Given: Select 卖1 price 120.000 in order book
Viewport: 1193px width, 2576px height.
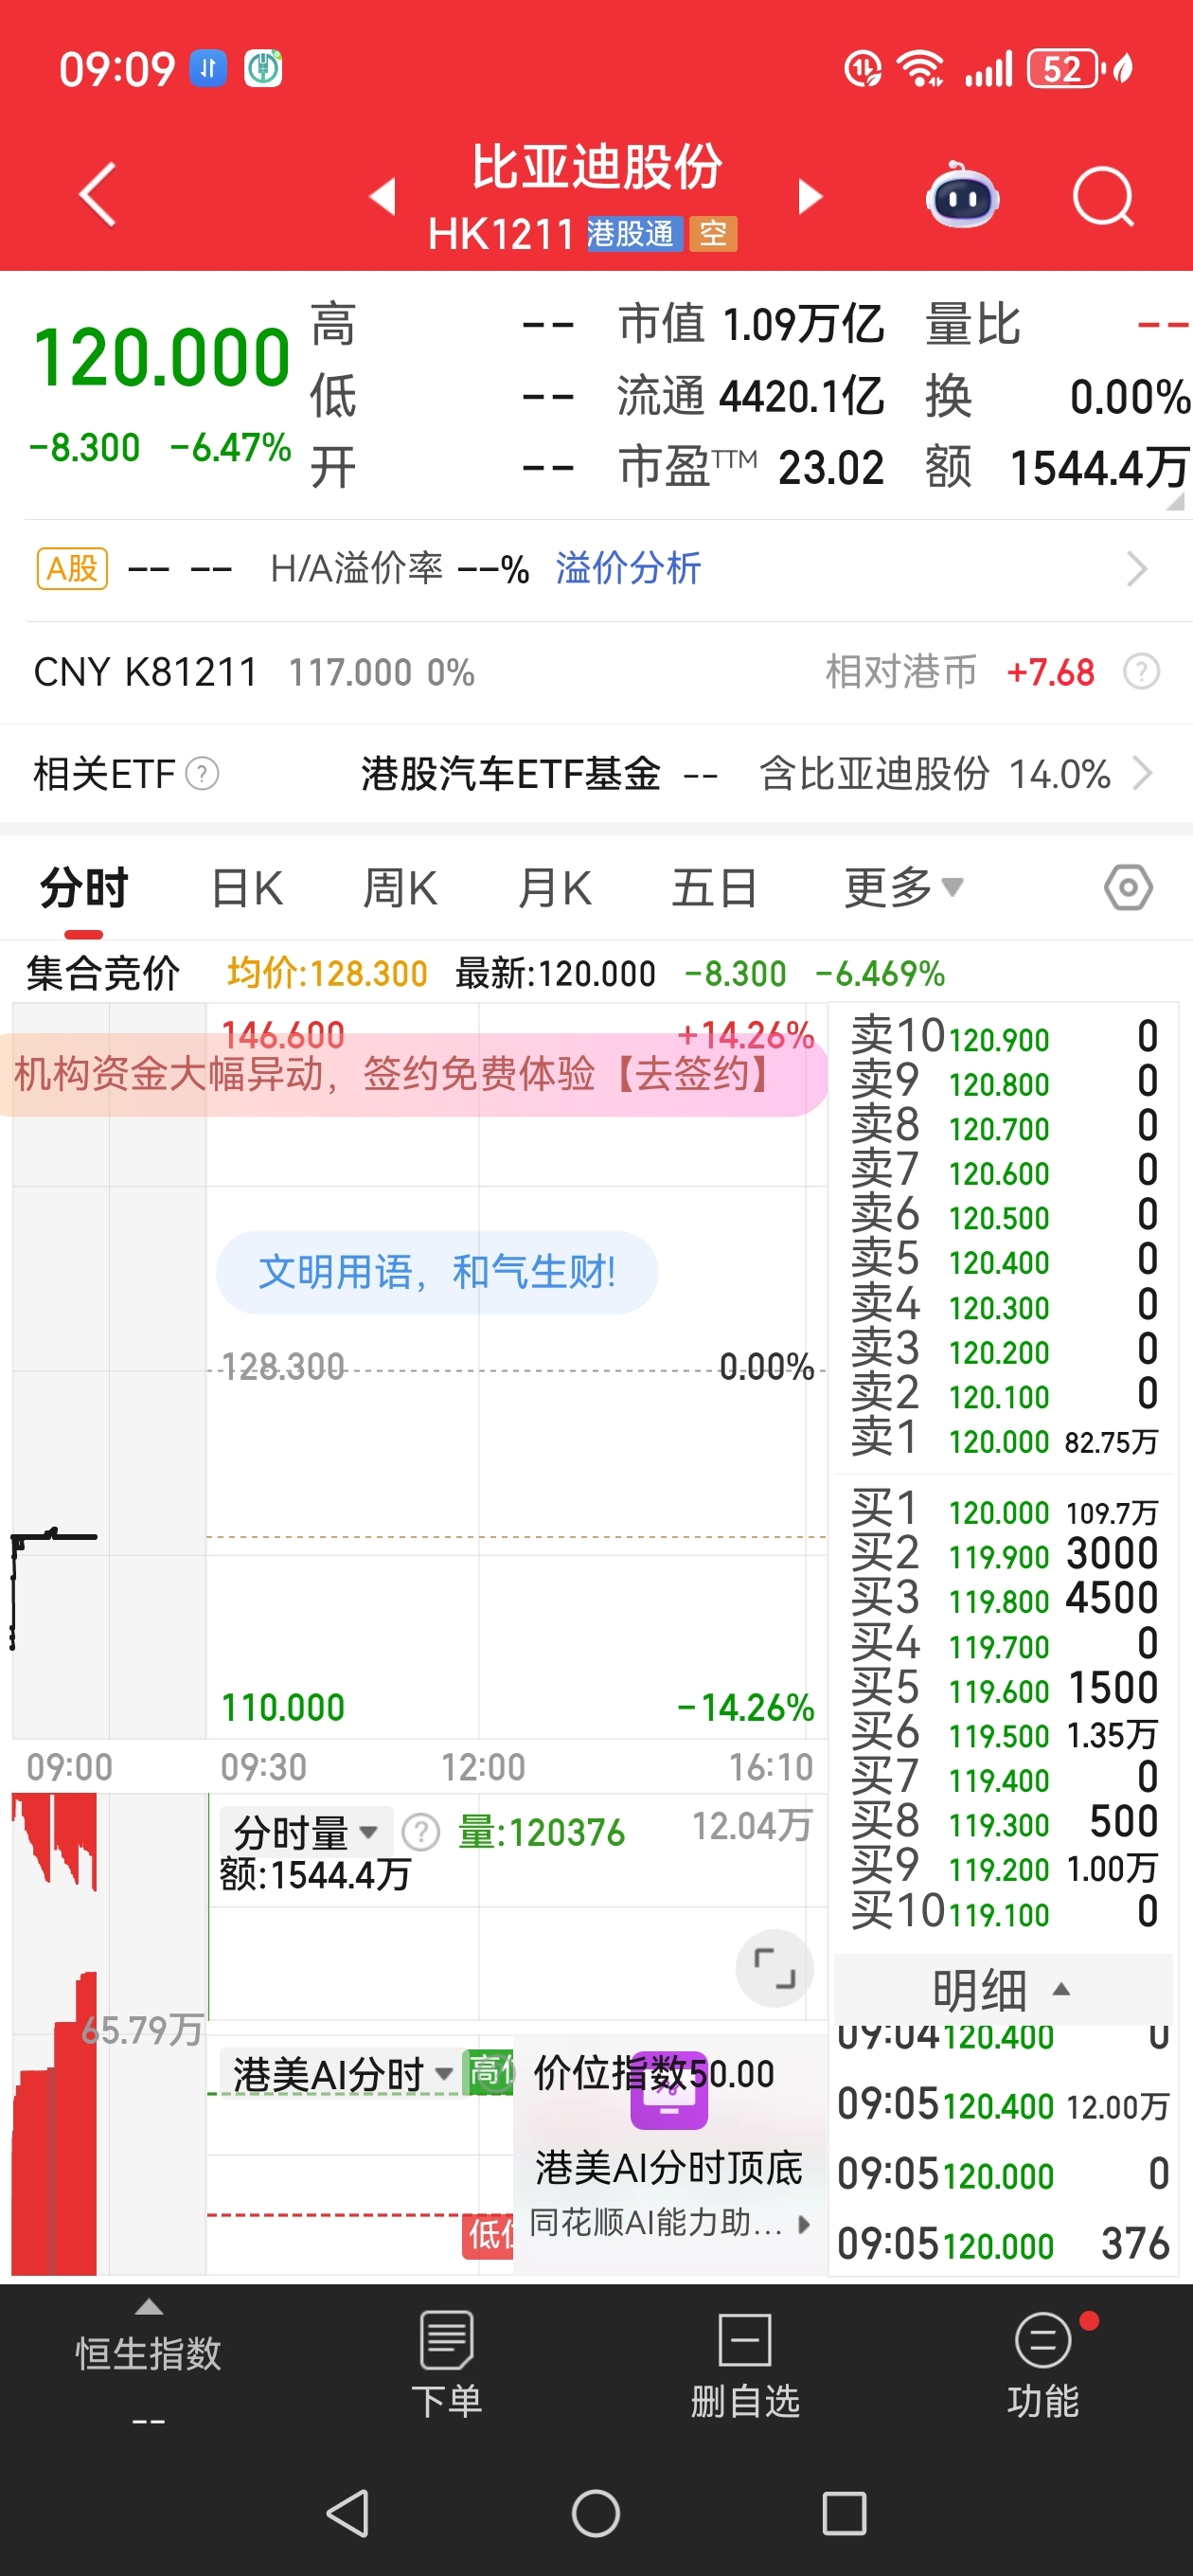Looking at the screenshot, I should [999, 1442].
